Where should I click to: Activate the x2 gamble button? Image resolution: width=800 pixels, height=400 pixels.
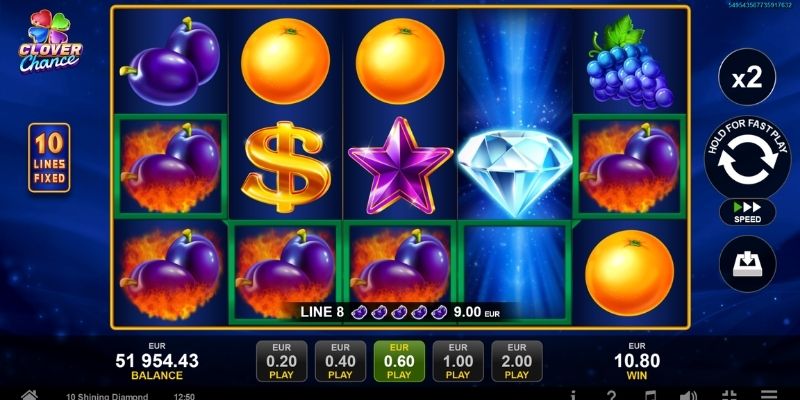pos(747,77)
